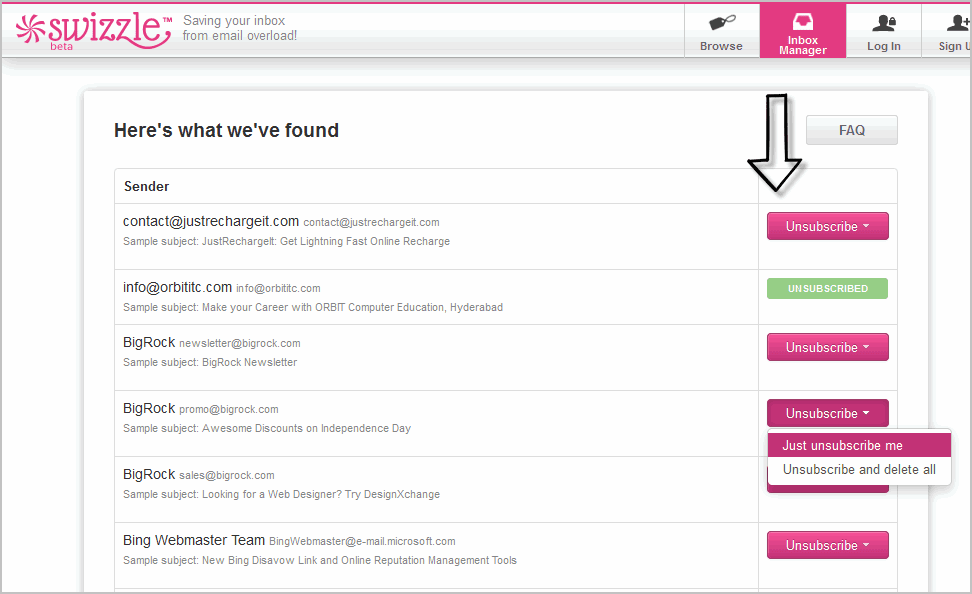Click the green UNSUBSCRIBED badge for info@orbititc.com
The width and height of the screenshot is (972, 594).
click(x=827, y=287)
